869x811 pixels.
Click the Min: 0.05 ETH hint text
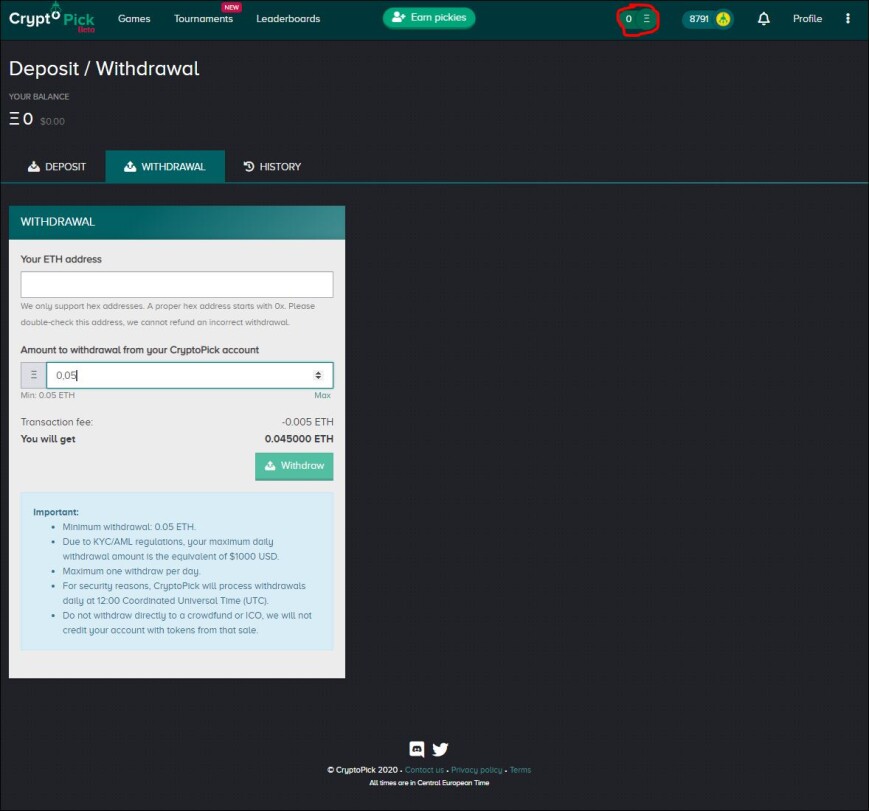pos(48,395)
